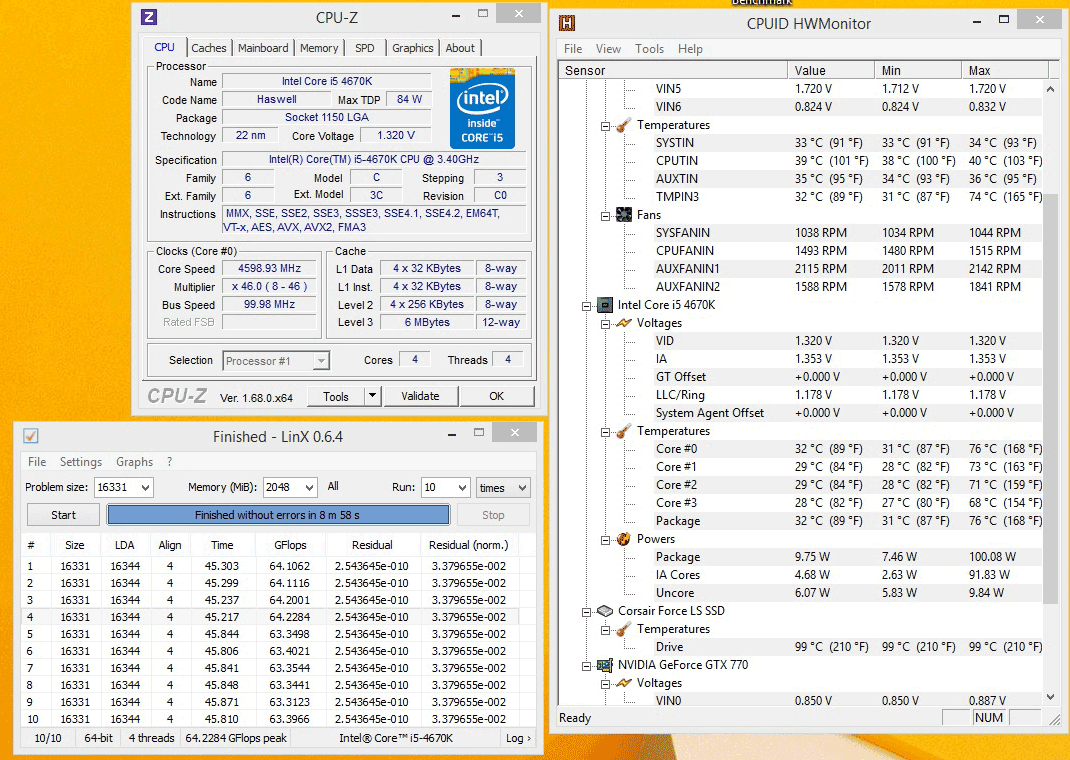Viewport: 1070px width, 760px height.
Task: Click the LinX finished progress bar
Action: coord(278,515)
